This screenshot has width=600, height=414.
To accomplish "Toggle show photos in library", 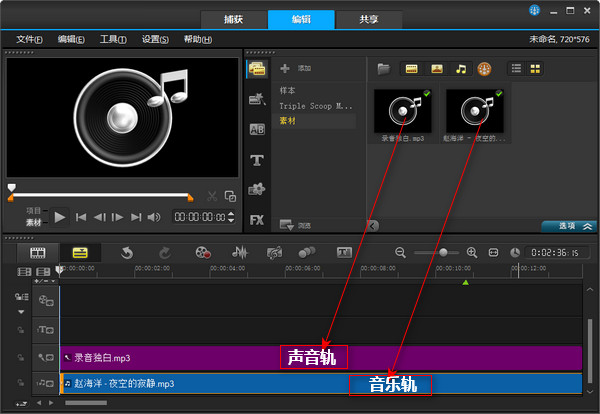I will click(437, 69).
